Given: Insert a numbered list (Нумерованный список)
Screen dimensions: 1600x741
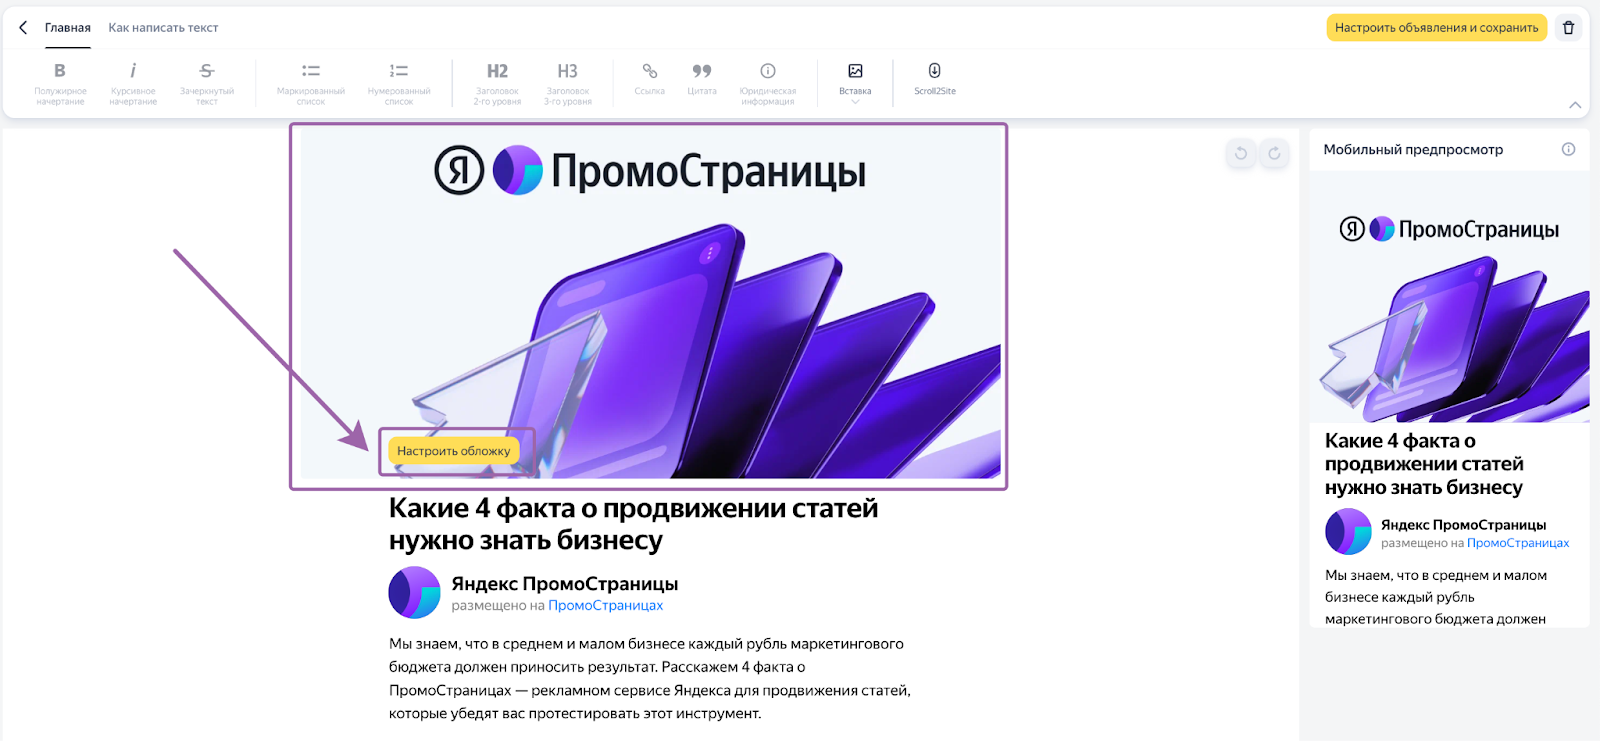Looking at the screenshot, I should point(399,81).
